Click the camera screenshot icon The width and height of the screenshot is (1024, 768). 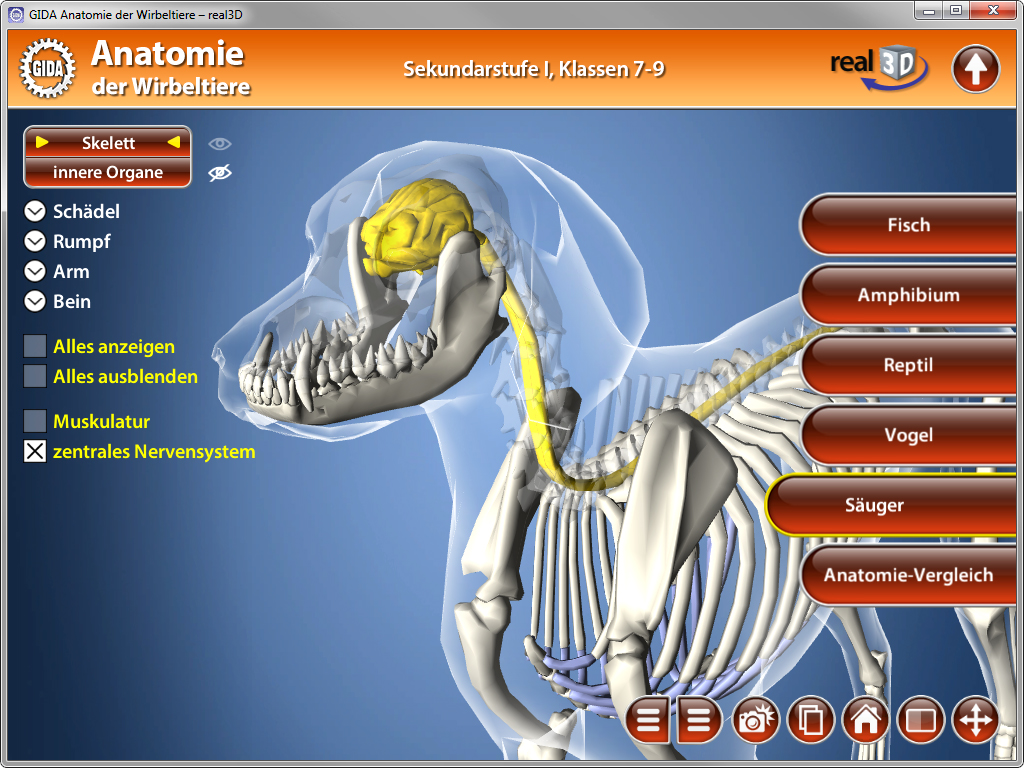tap(756, 720)
